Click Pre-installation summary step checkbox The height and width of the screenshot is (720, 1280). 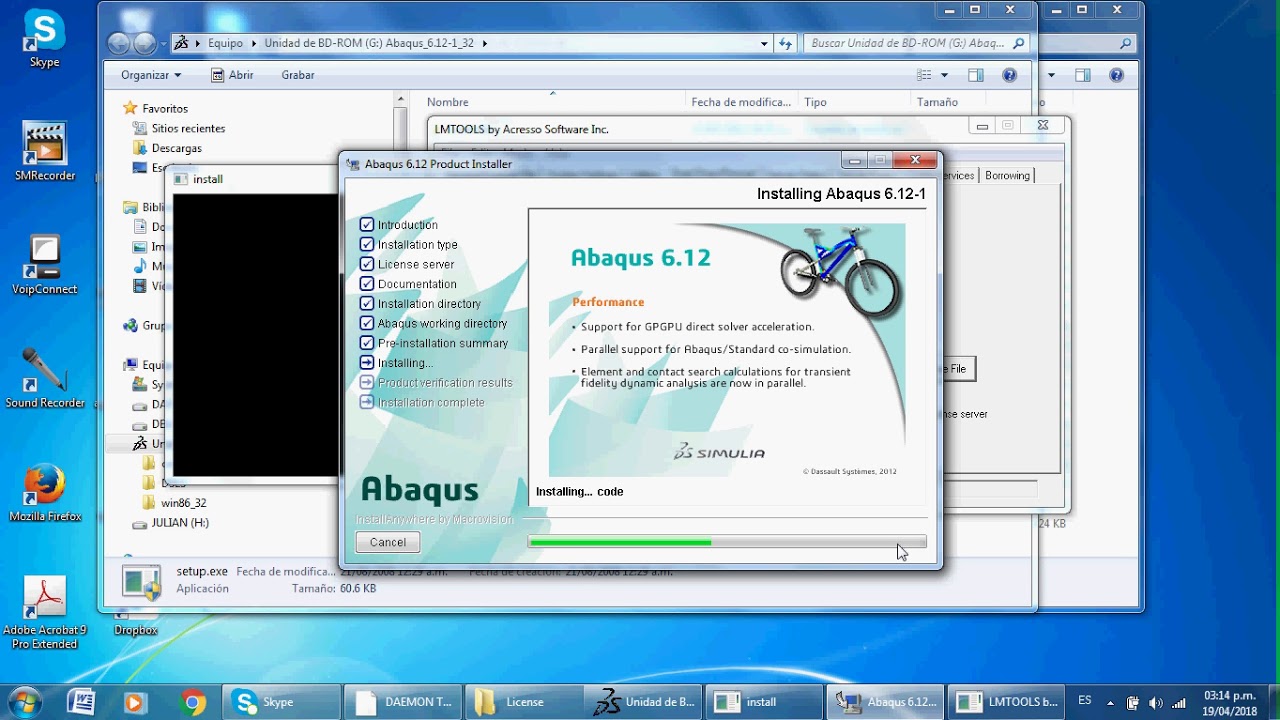click(366, 343)
